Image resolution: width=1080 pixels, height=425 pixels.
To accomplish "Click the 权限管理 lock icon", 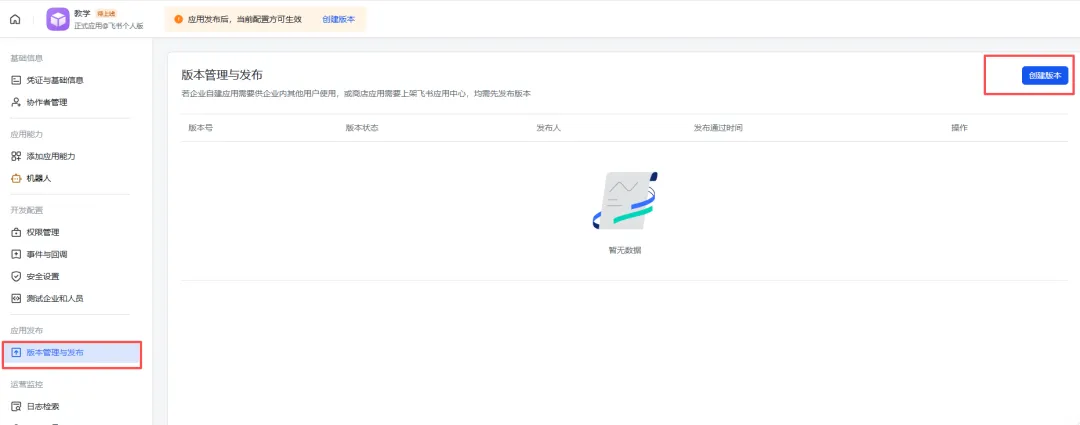I will 17,232.
